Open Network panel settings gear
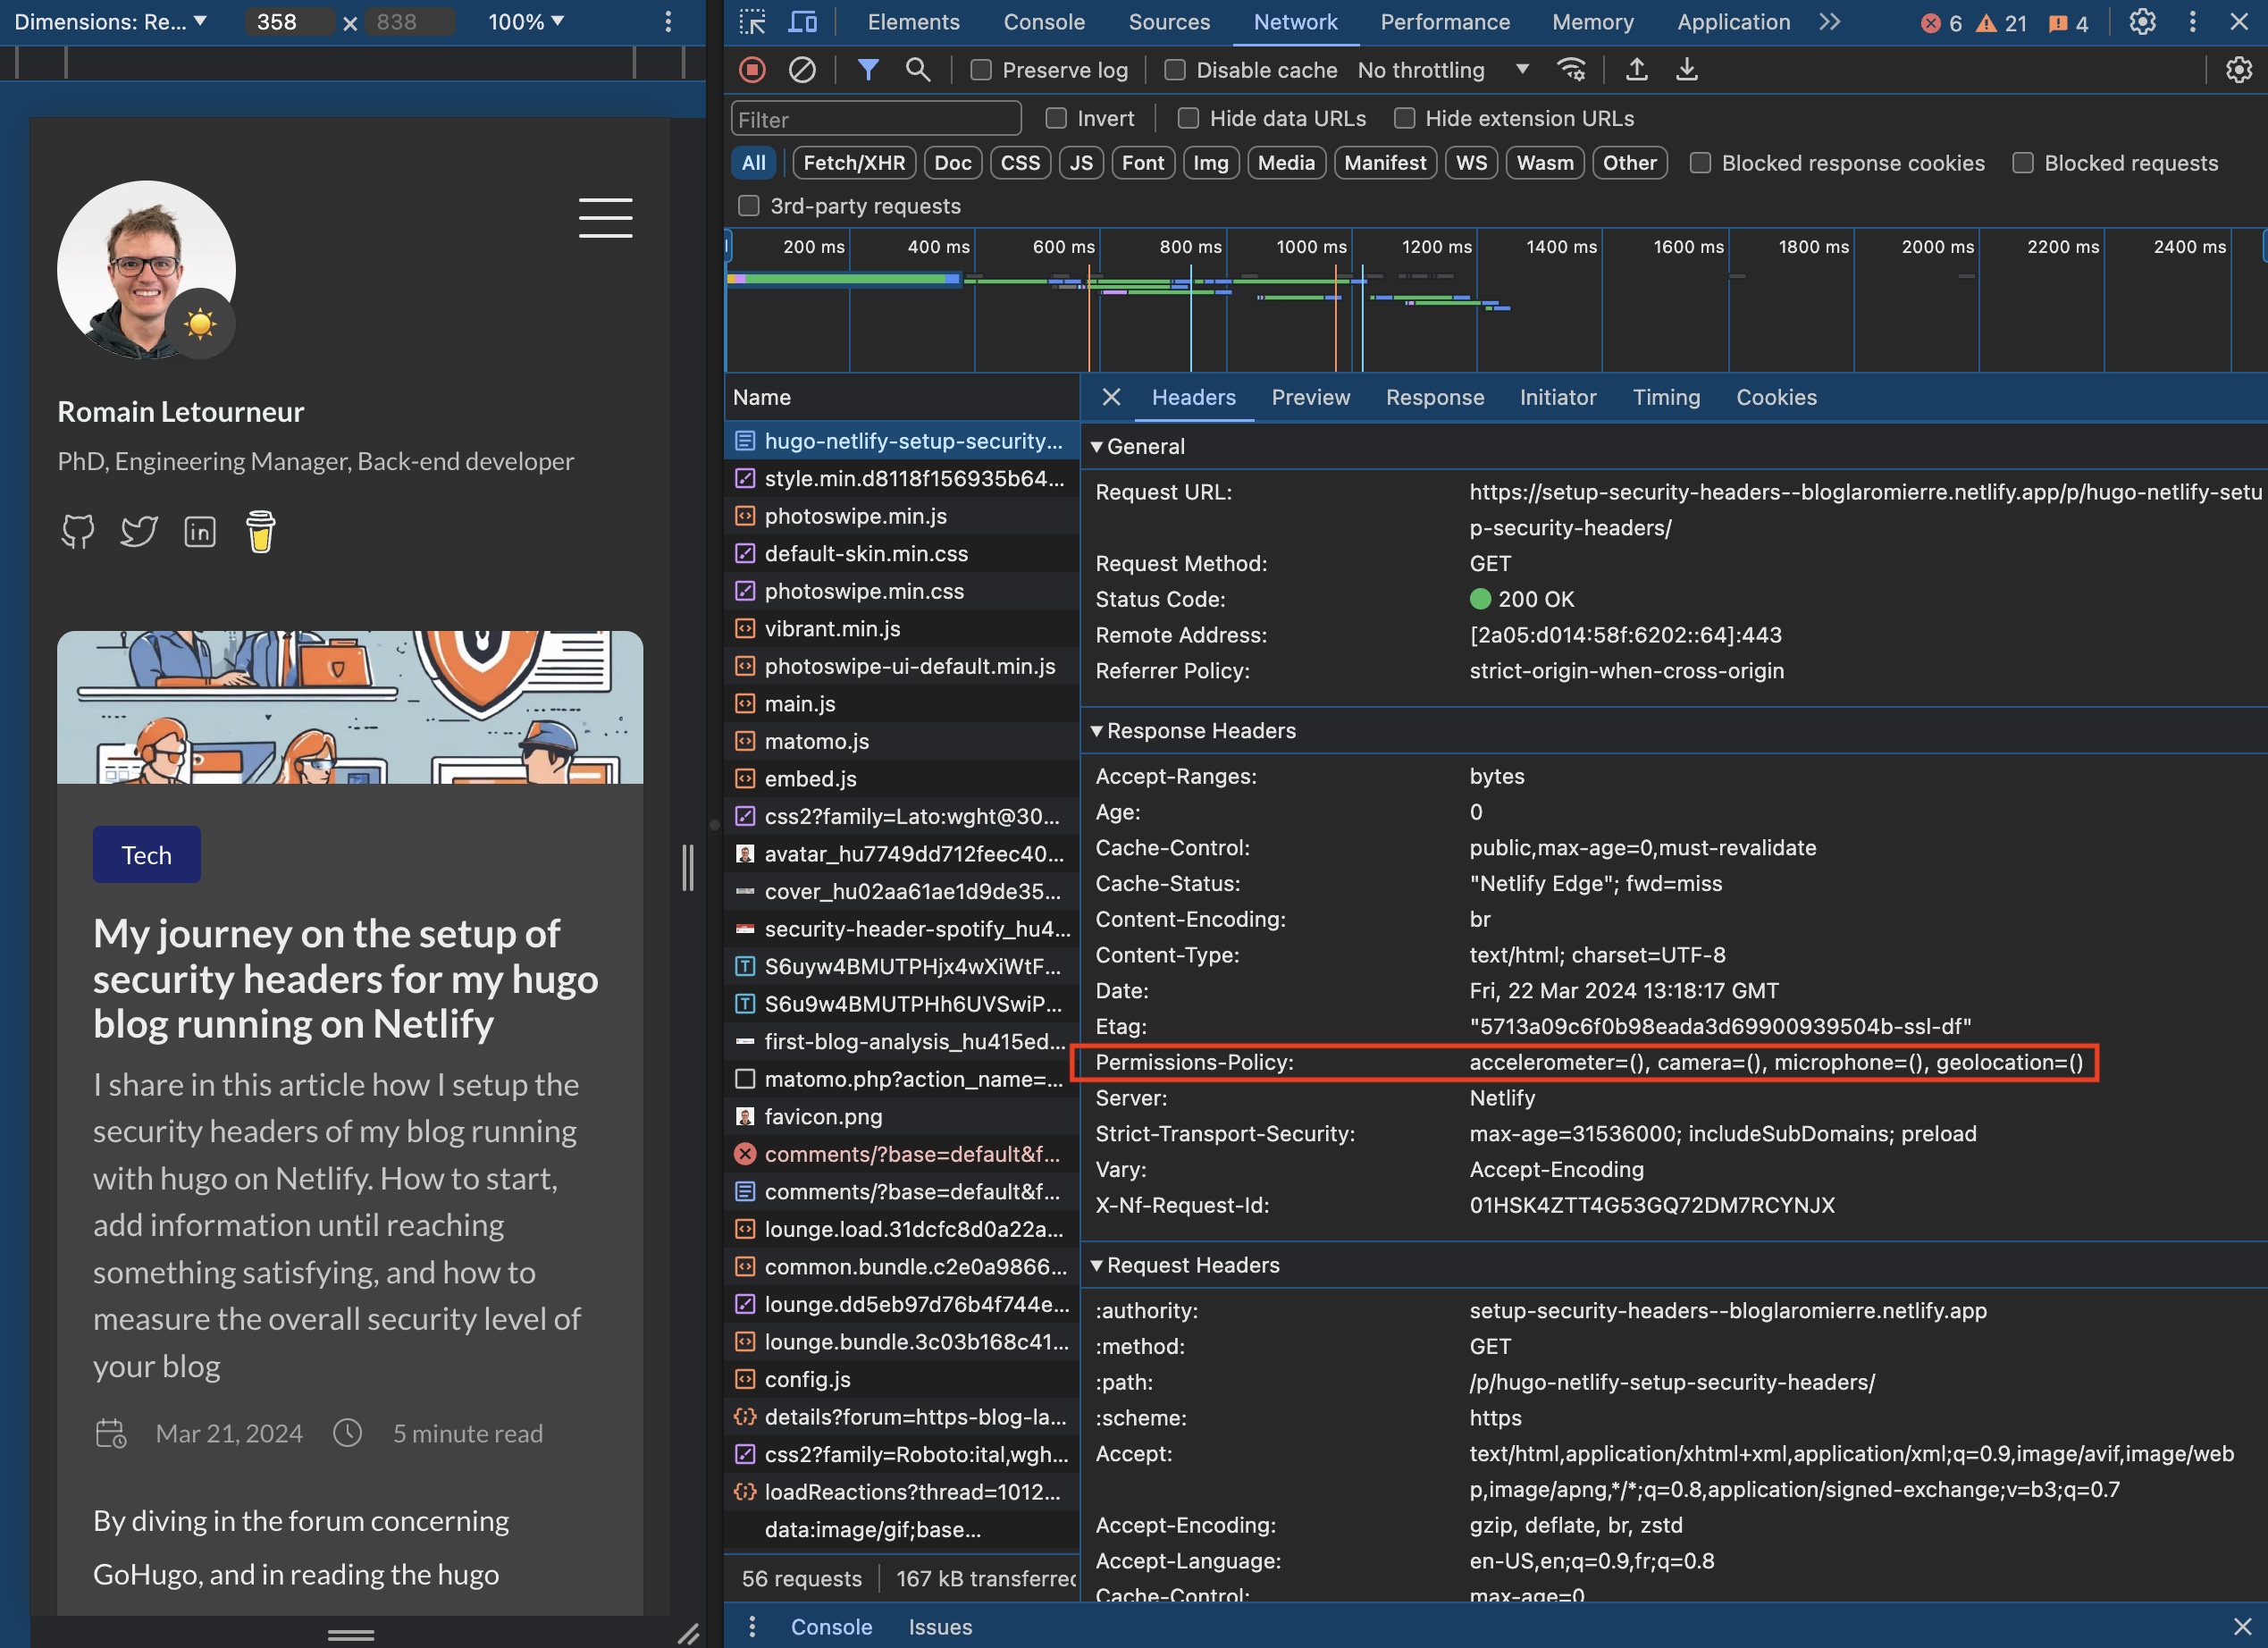Viewport: 2268px width, 1648px height. pyautogui.click(x=2239, y=70)
